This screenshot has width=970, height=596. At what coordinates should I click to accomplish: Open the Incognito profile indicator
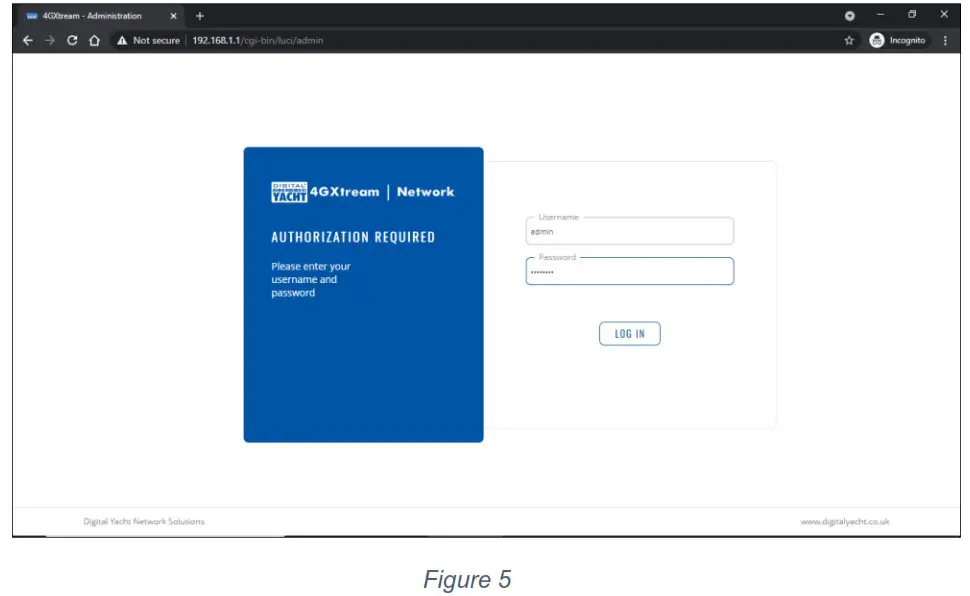[898, 40]
